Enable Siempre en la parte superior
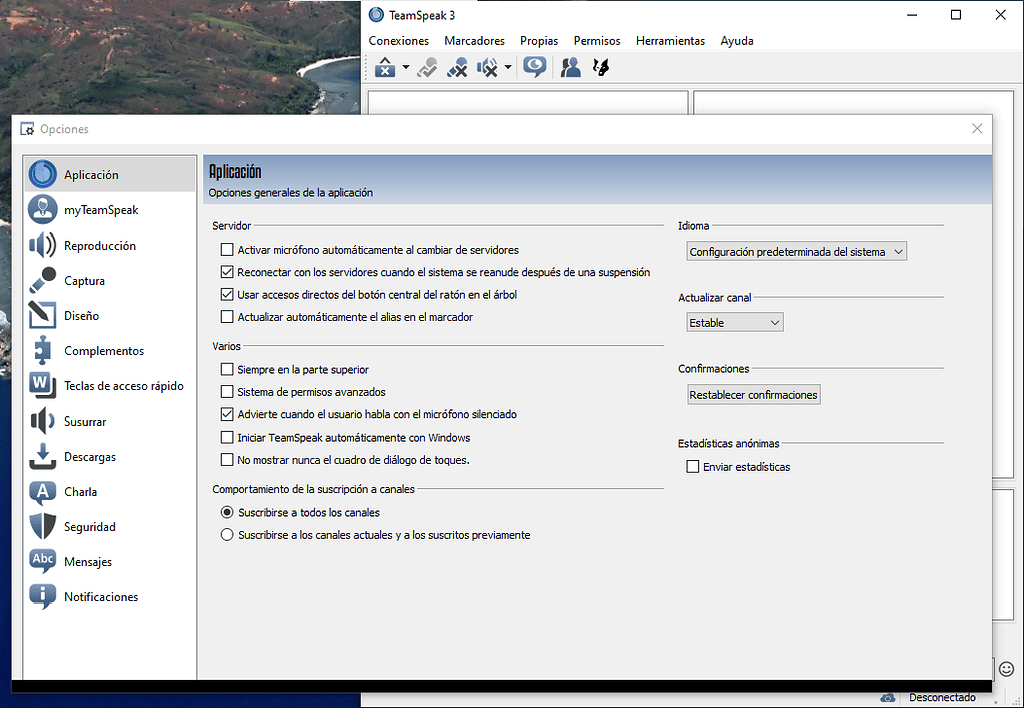The width and height of the screenshot is (1024, 708). click(227, 370)
